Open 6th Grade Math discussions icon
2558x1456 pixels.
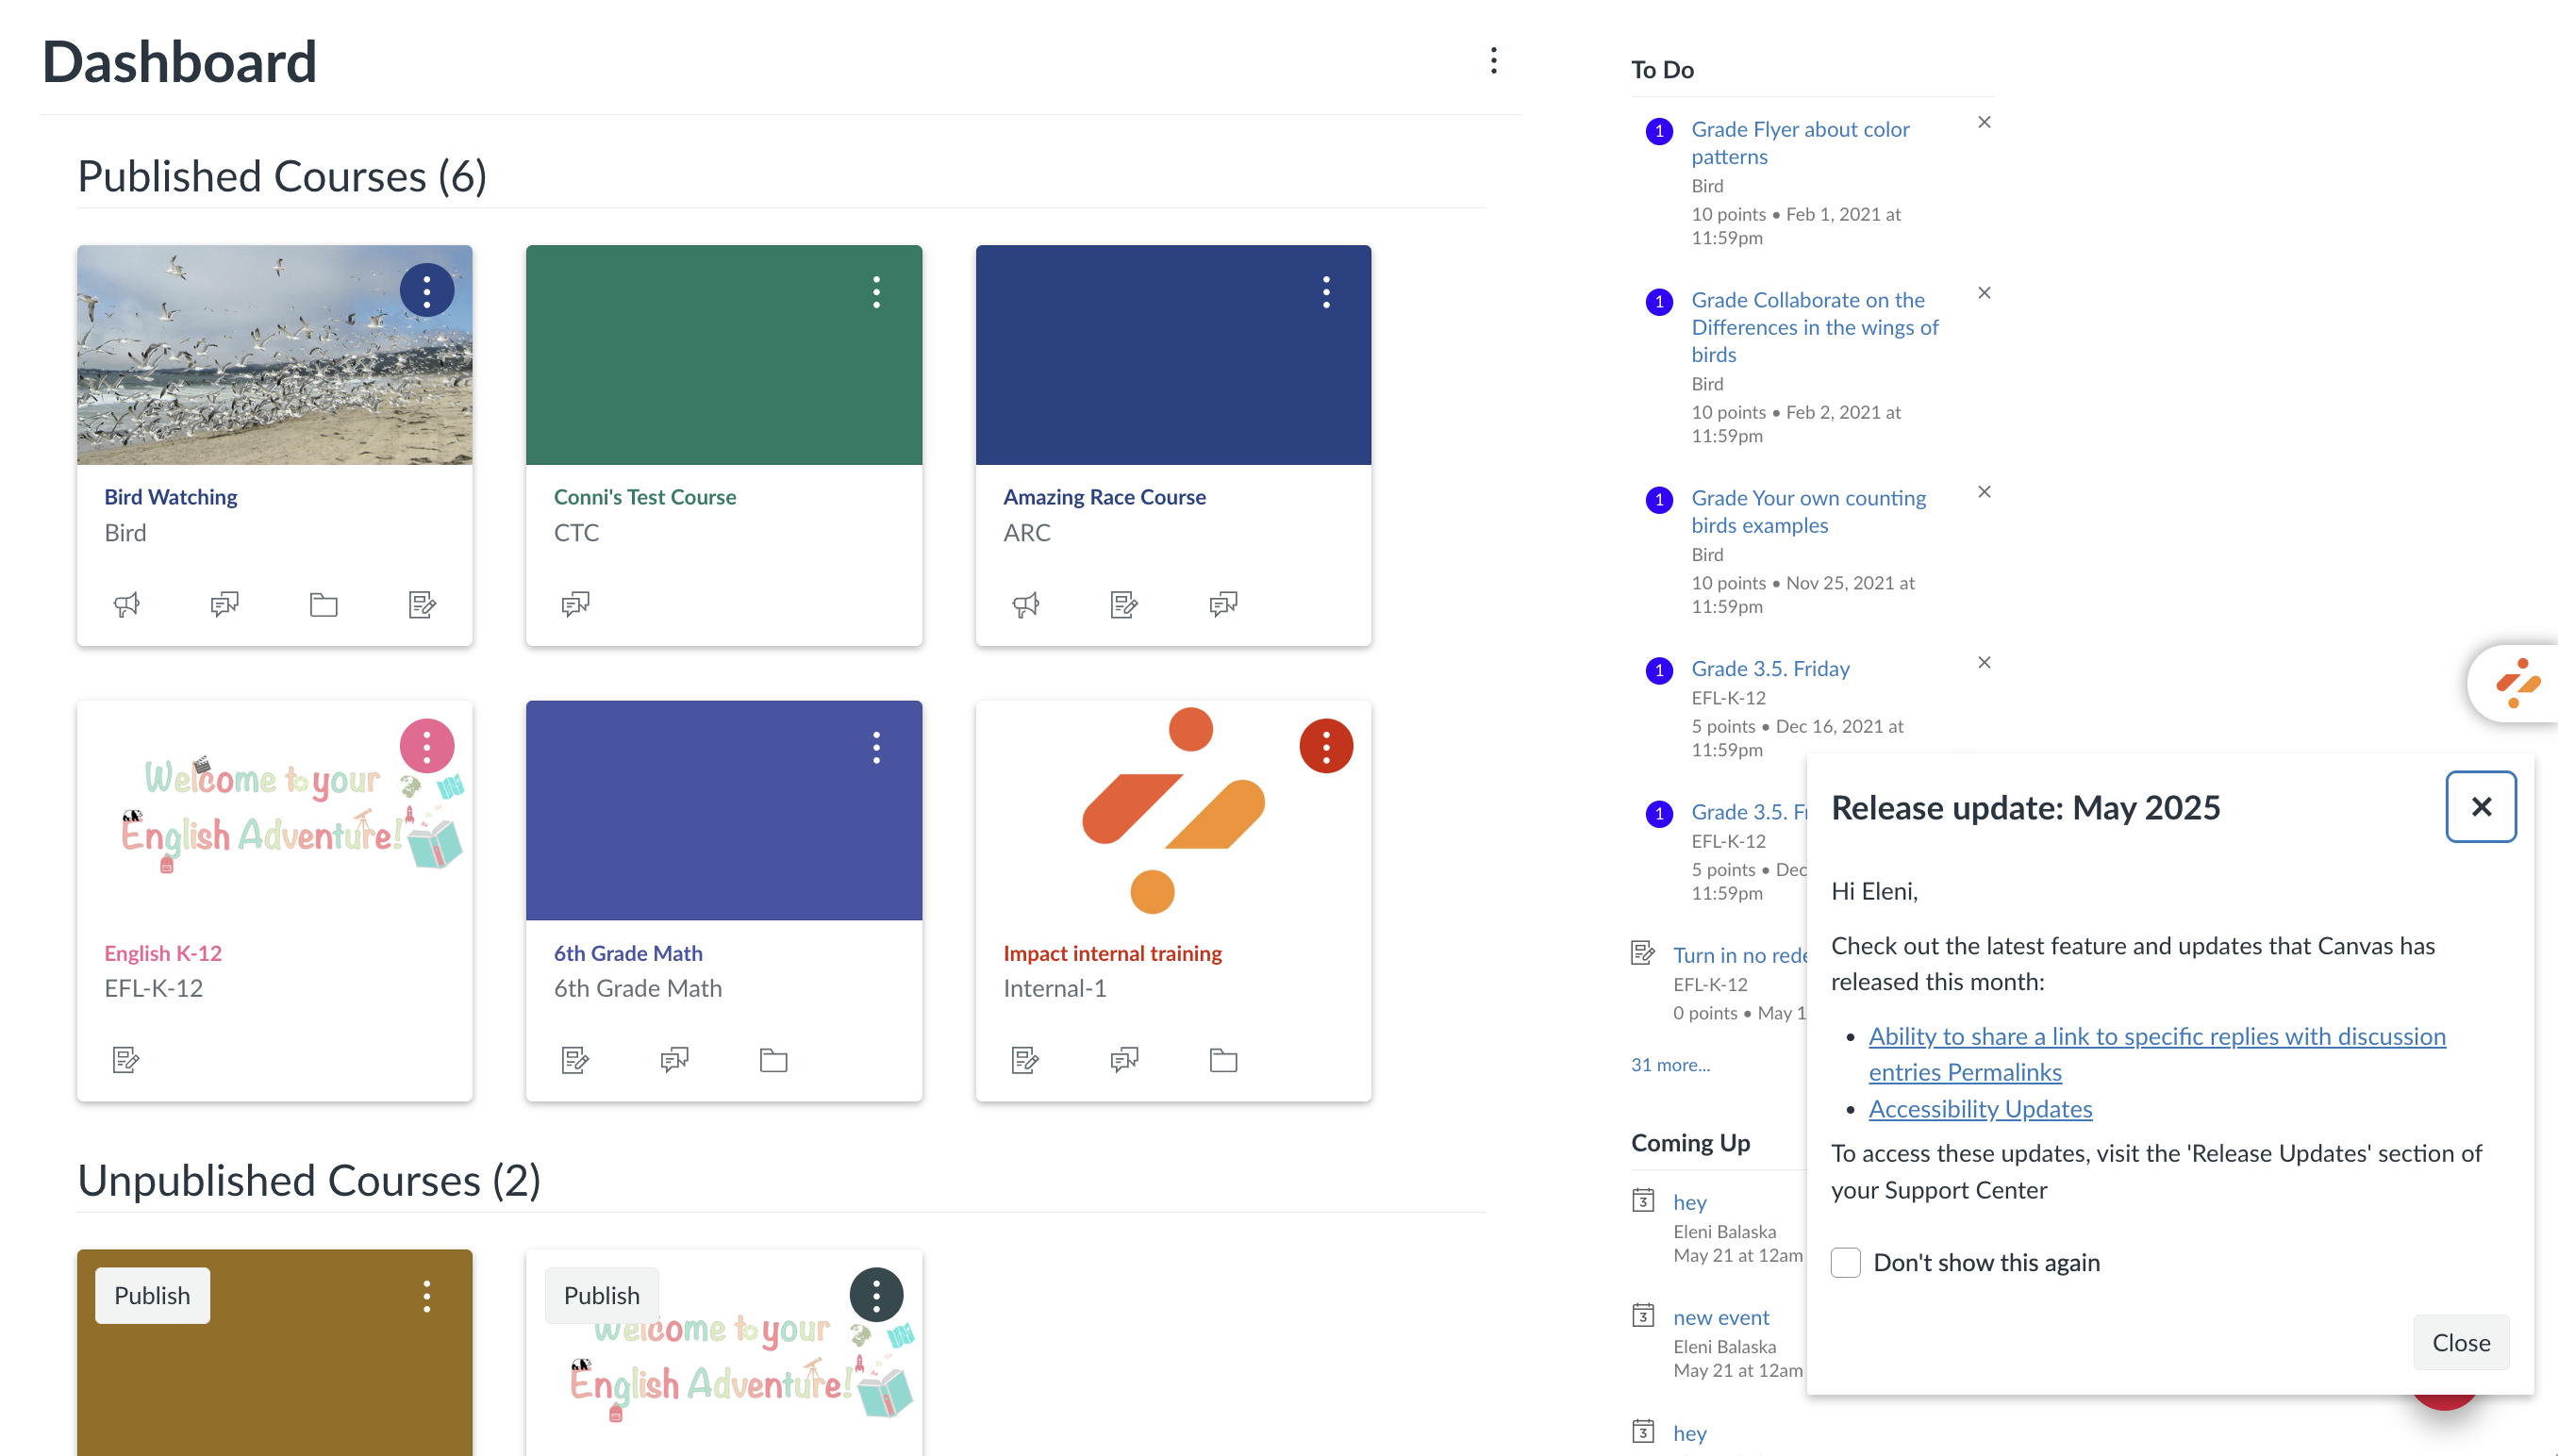[x=674, y=1060]
